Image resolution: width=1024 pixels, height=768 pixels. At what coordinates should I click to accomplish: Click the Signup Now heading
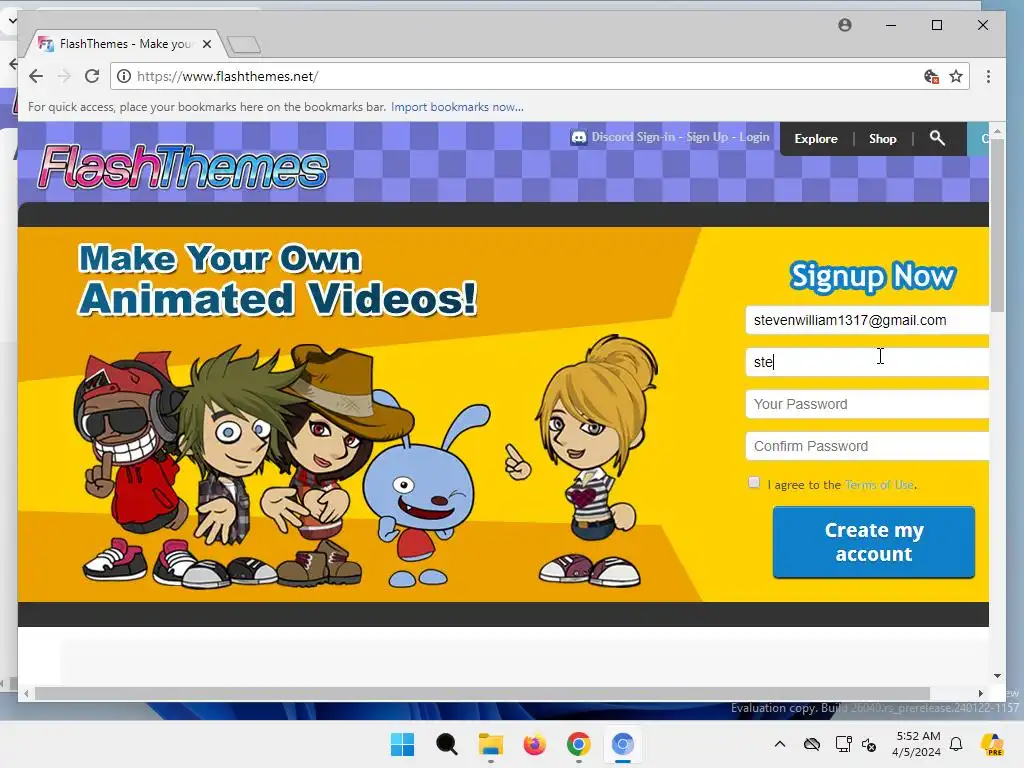tap(872, 276)
